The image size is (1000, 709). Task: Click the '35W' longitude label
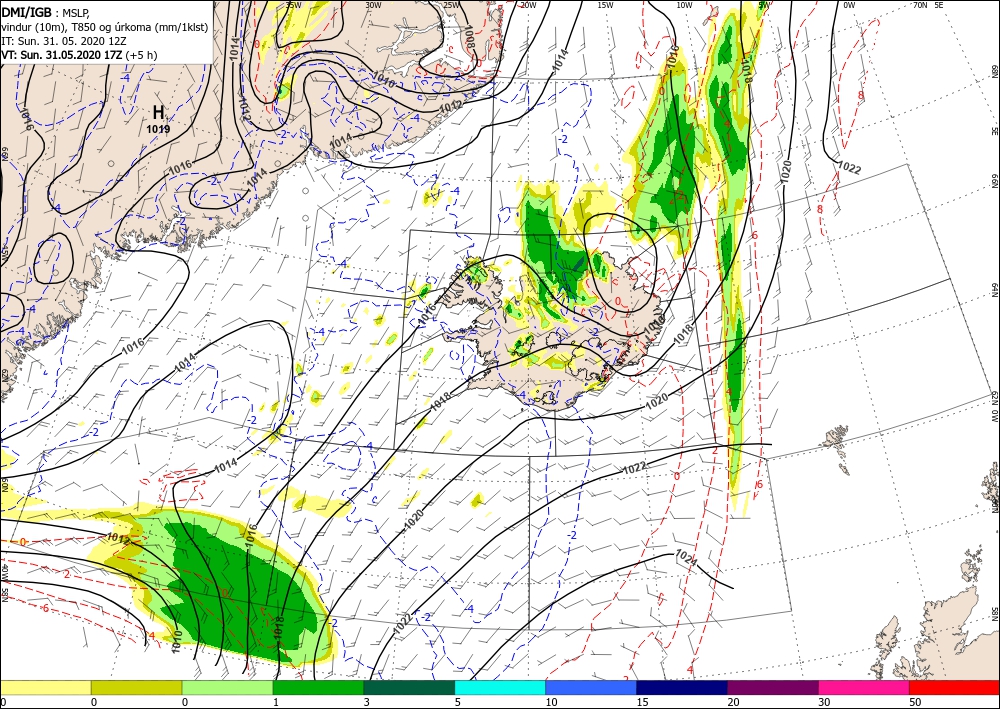293,4
